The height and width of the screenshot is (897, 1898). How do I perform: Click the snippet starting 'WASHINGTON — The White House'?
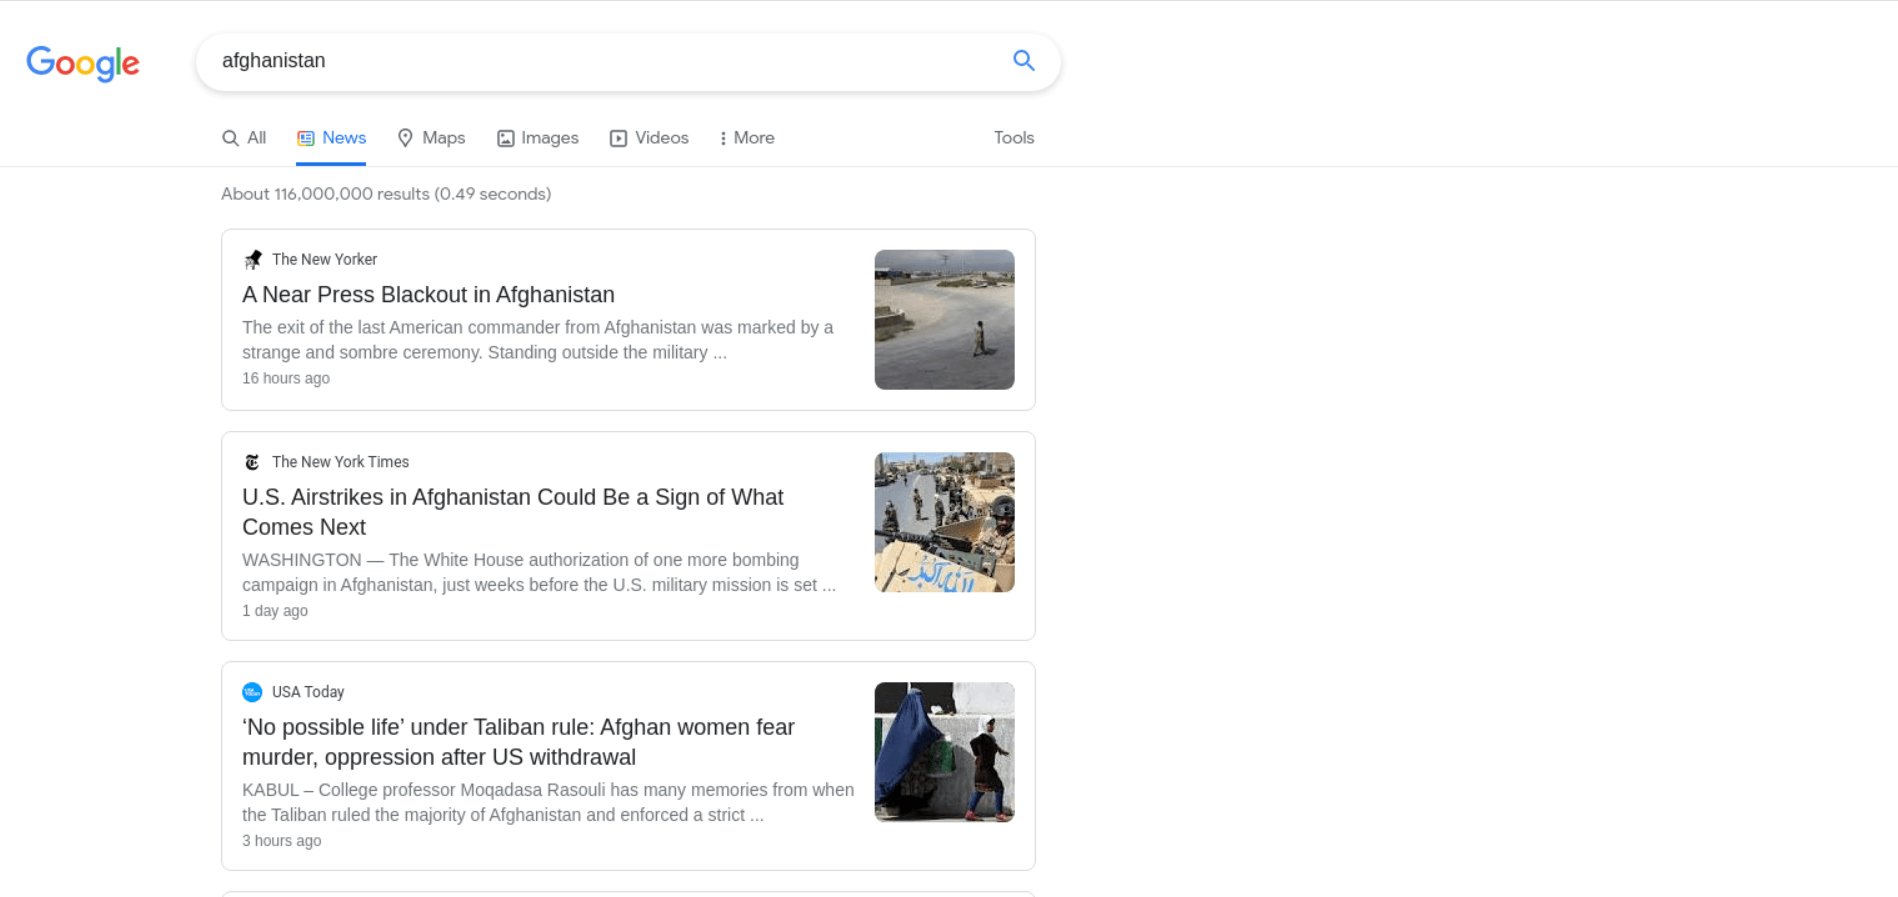tap(539, 572)
